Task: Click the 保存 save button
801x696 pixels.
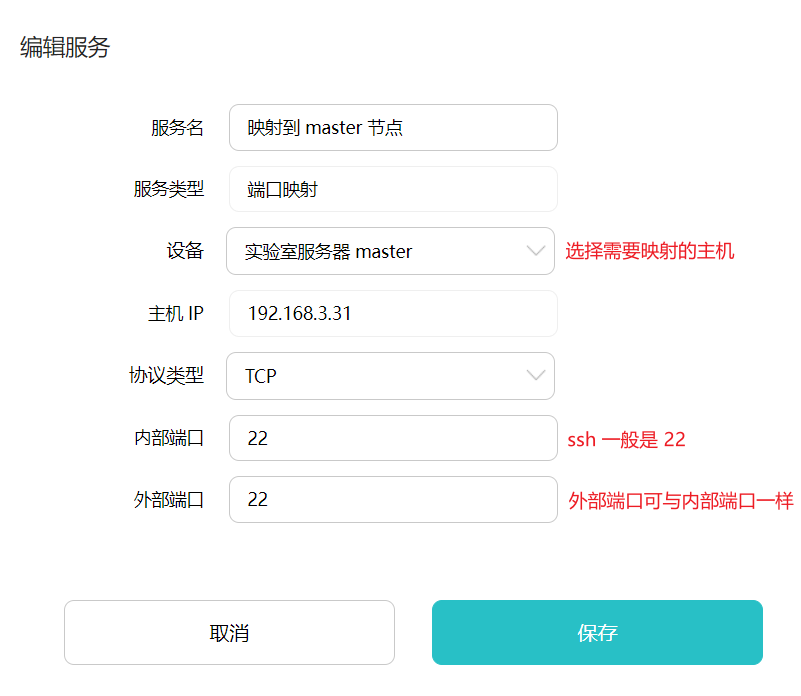Action: (x=596, y=632)
